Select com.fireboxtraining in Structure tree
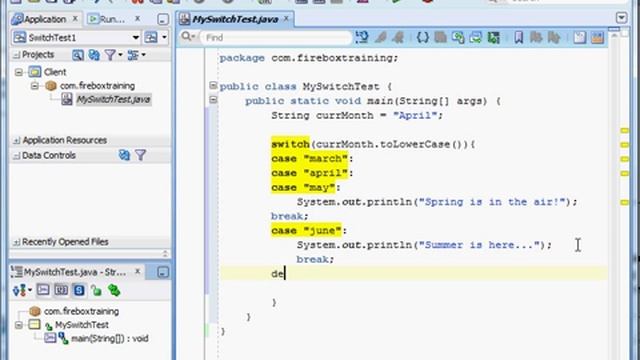Viewport: 640px width, 360px height. (81, 311)
